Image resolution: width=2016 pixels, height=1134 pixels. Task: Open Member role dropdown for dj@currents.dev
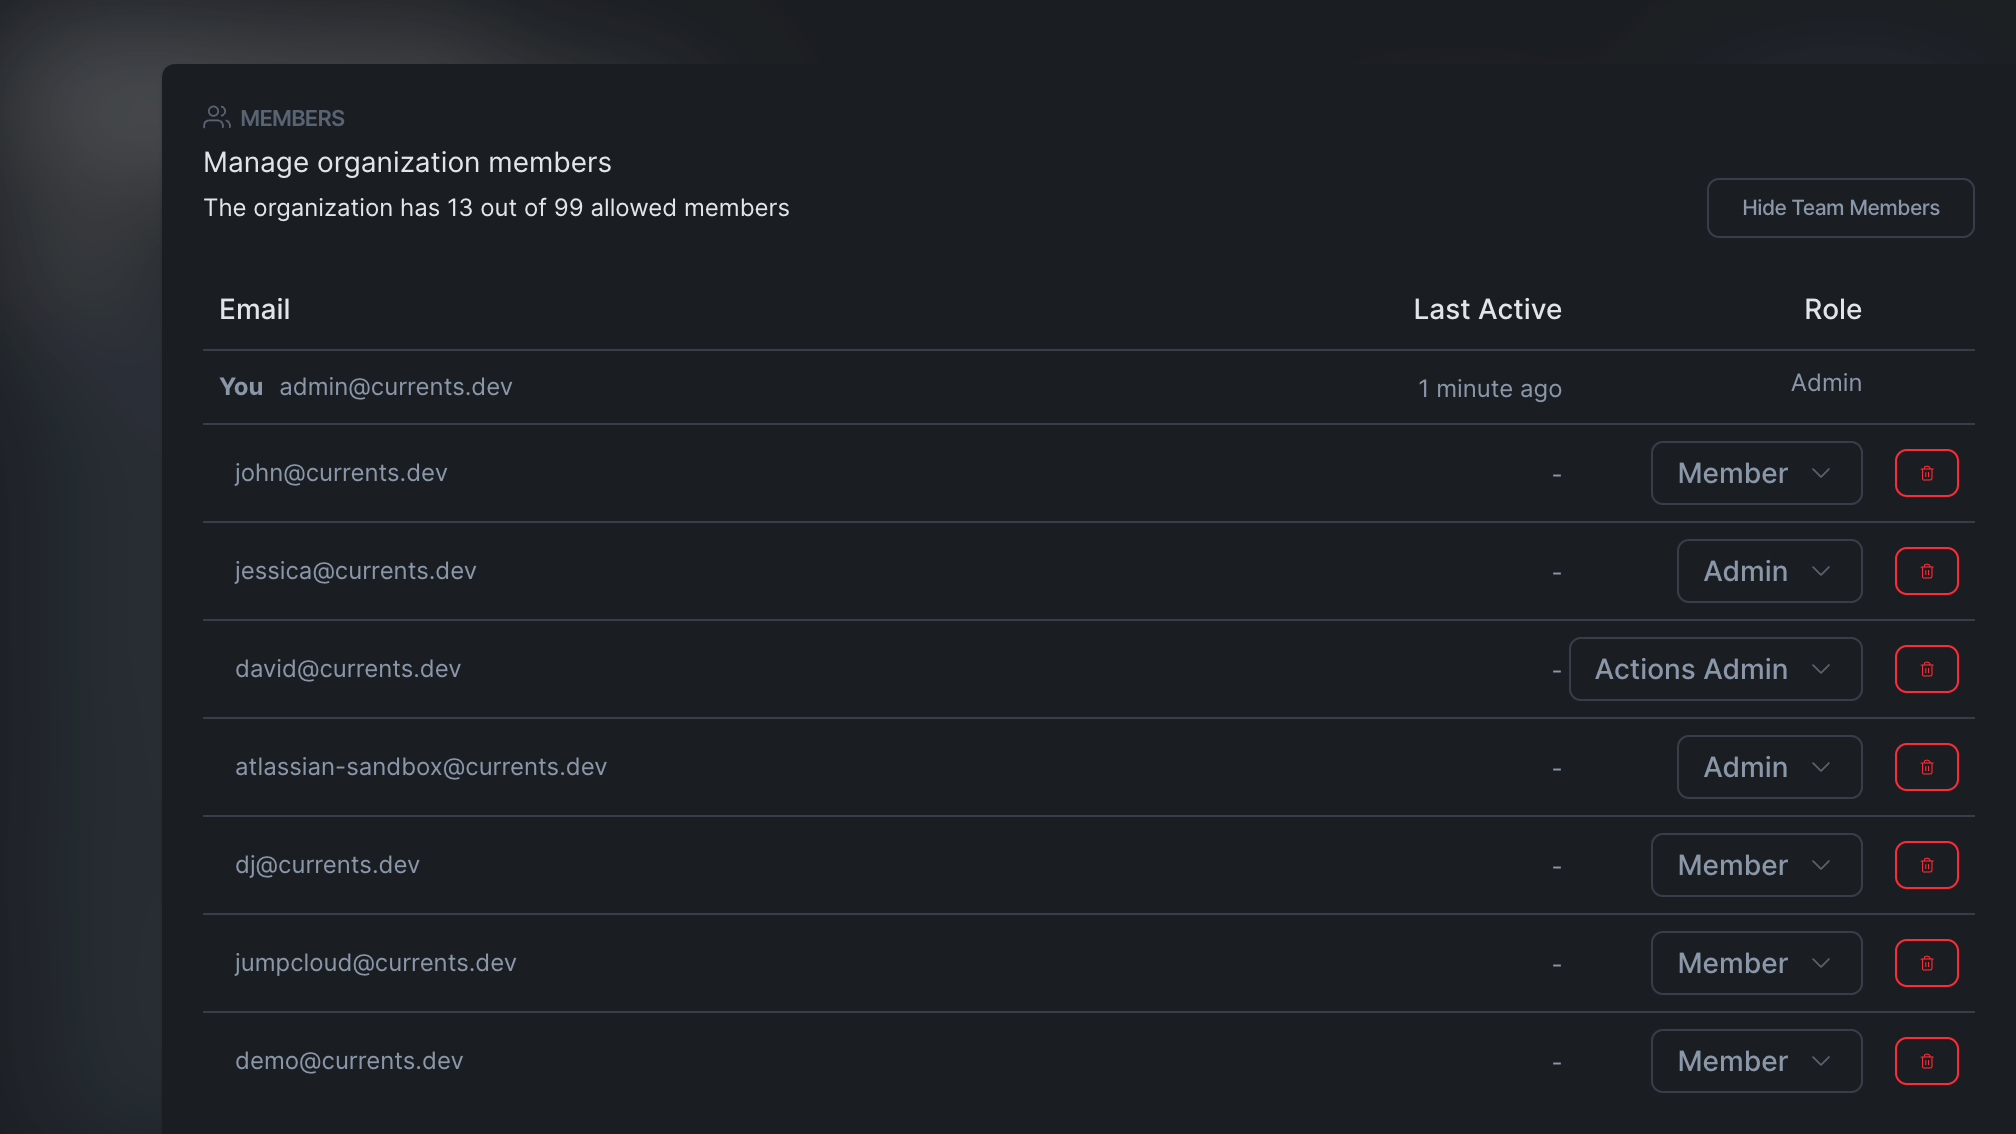(1756, 865)
